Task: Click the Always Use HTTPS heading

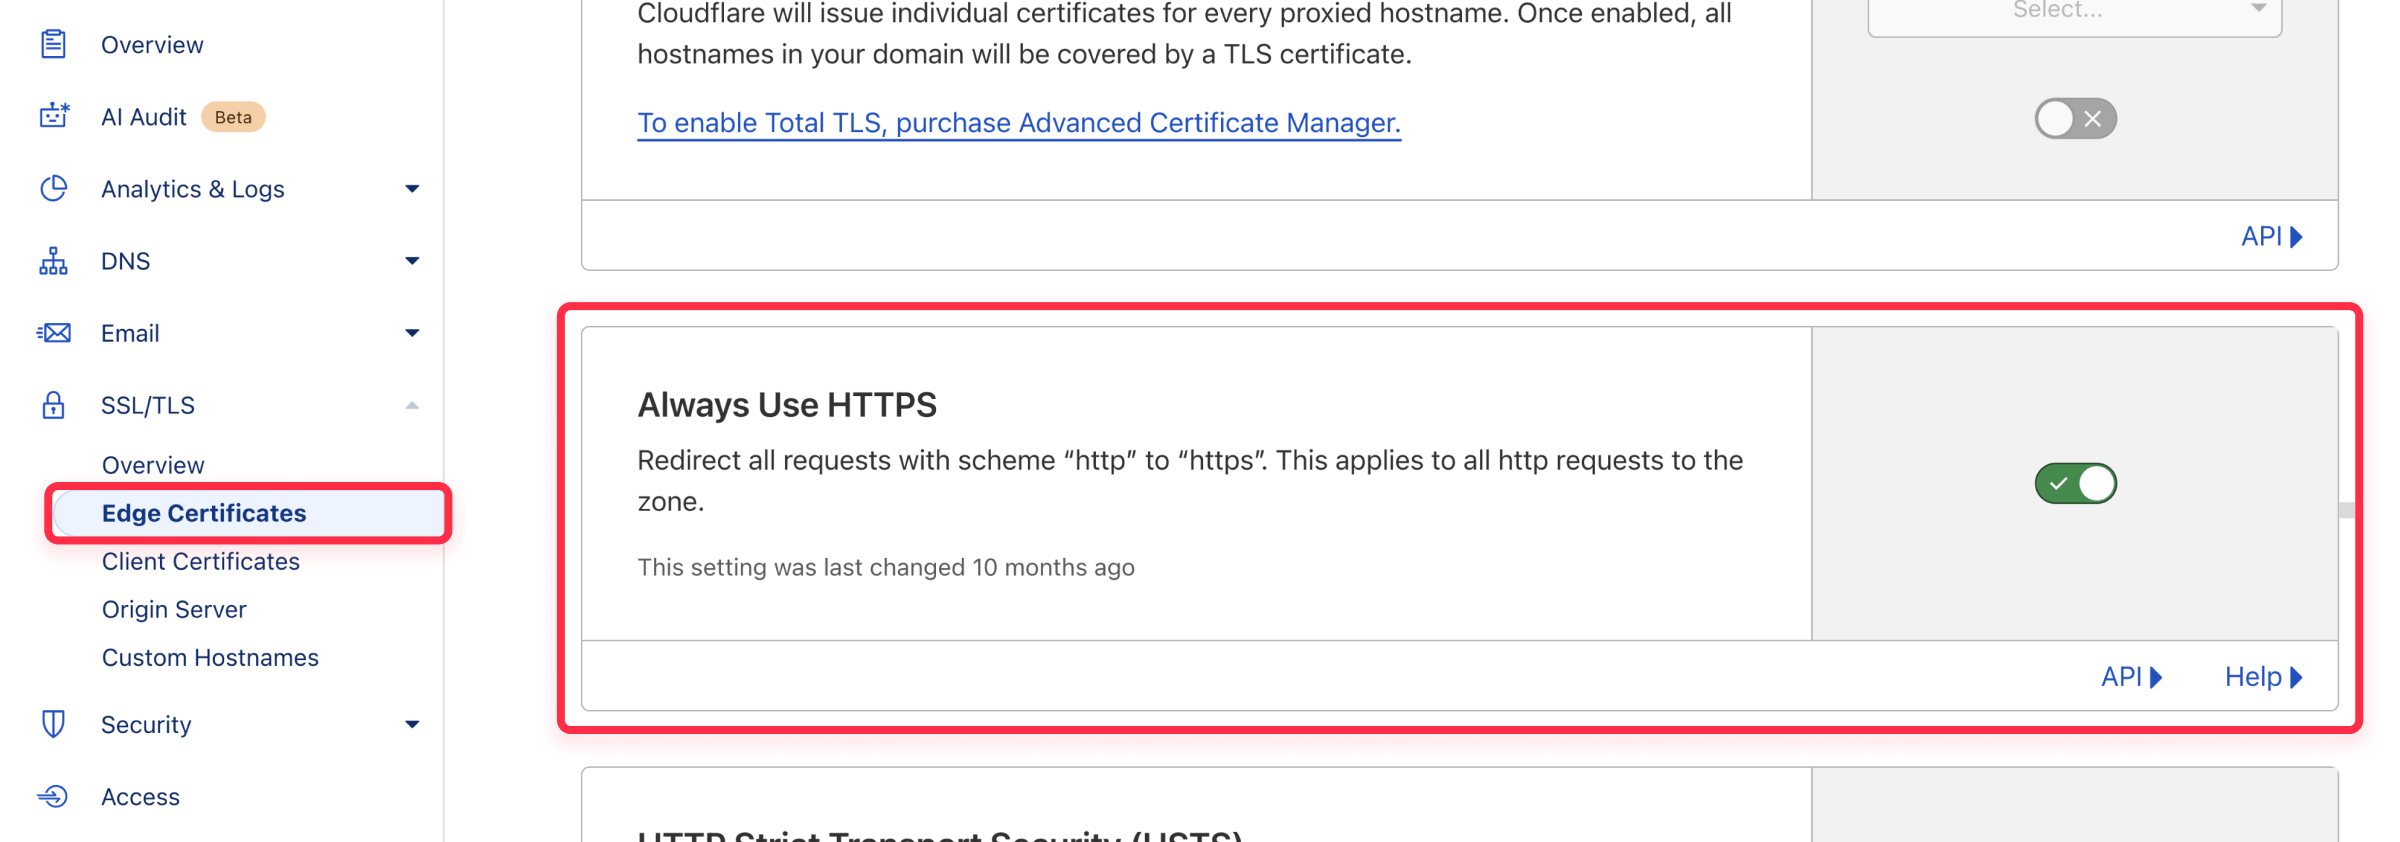Action: tap(787, 405)
